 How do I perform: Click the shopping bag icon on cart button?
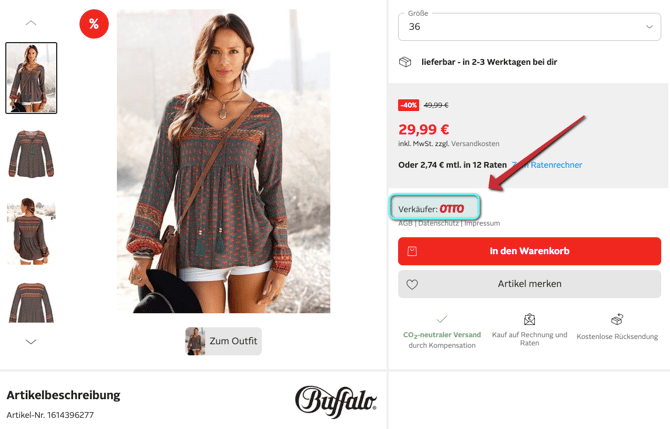pos(412,251)
